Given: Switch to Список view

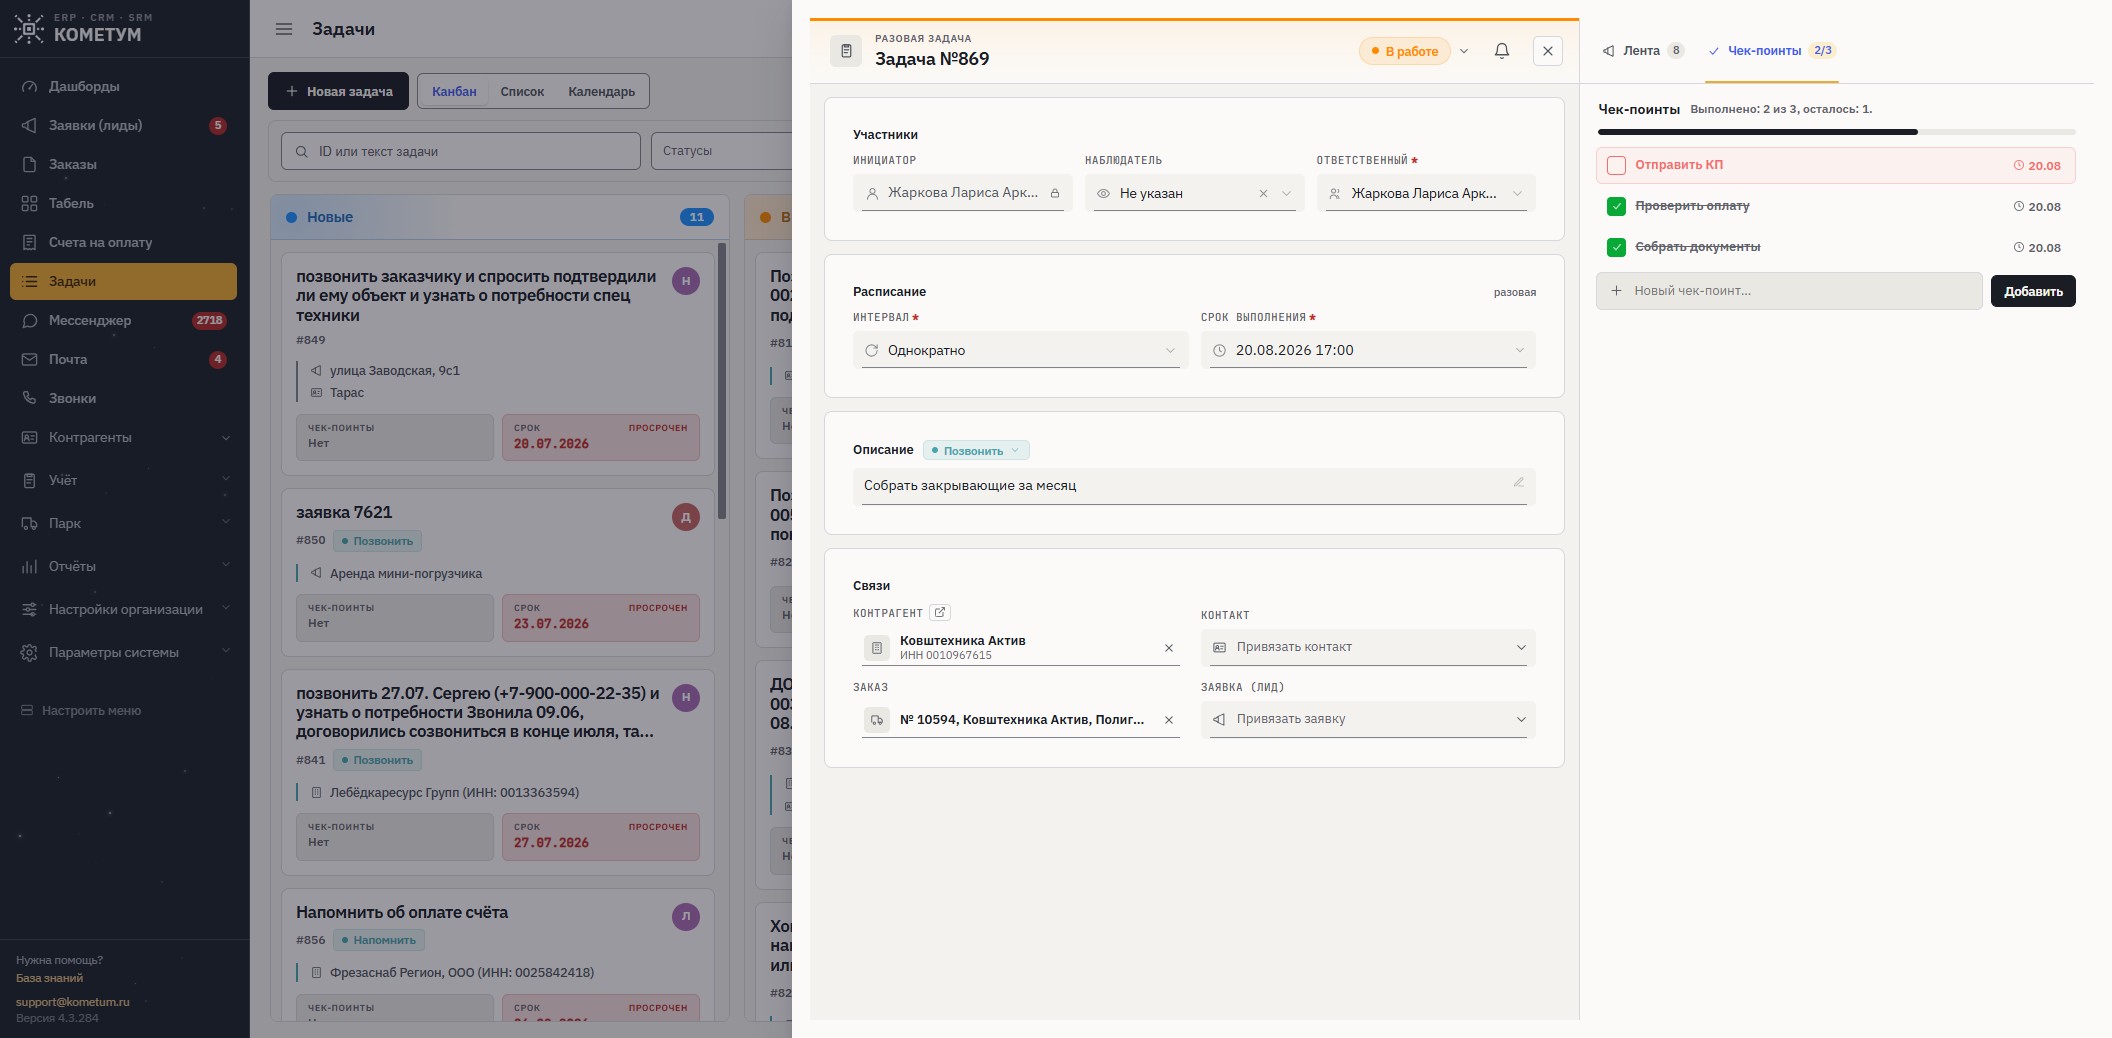Looking at the screenshot, I should [522, 92].
